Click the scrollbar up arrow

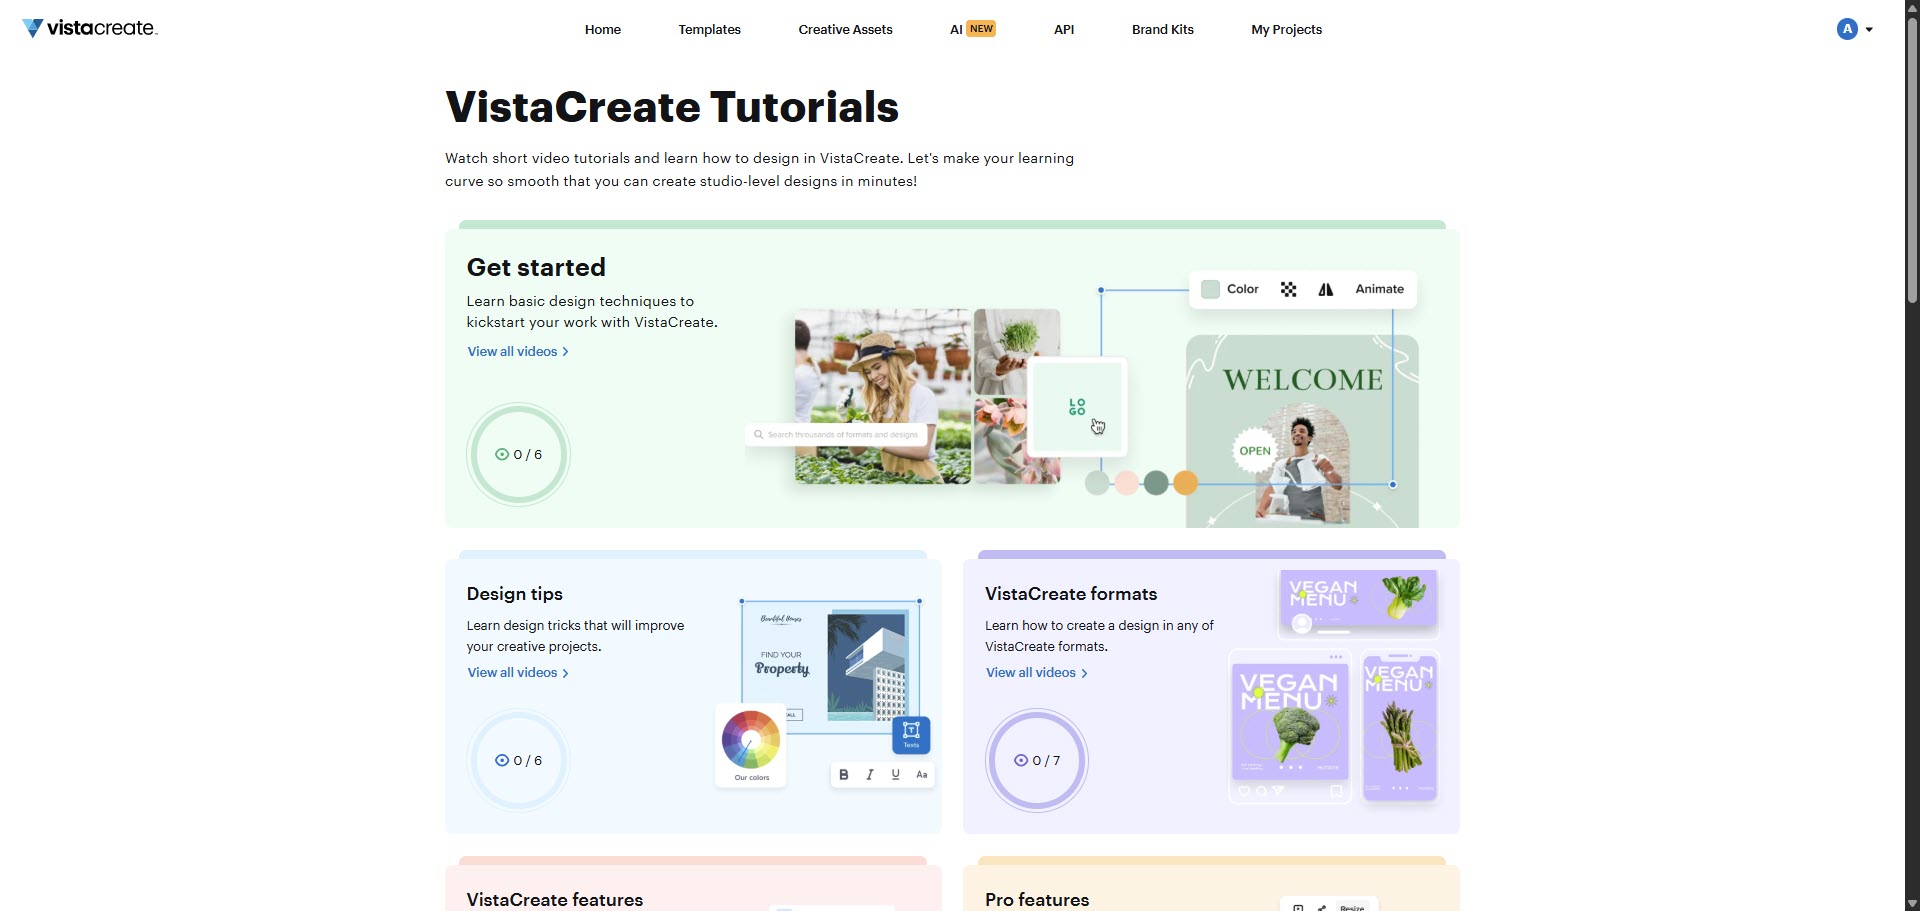pyautogui.click(x=1912, y=7)
